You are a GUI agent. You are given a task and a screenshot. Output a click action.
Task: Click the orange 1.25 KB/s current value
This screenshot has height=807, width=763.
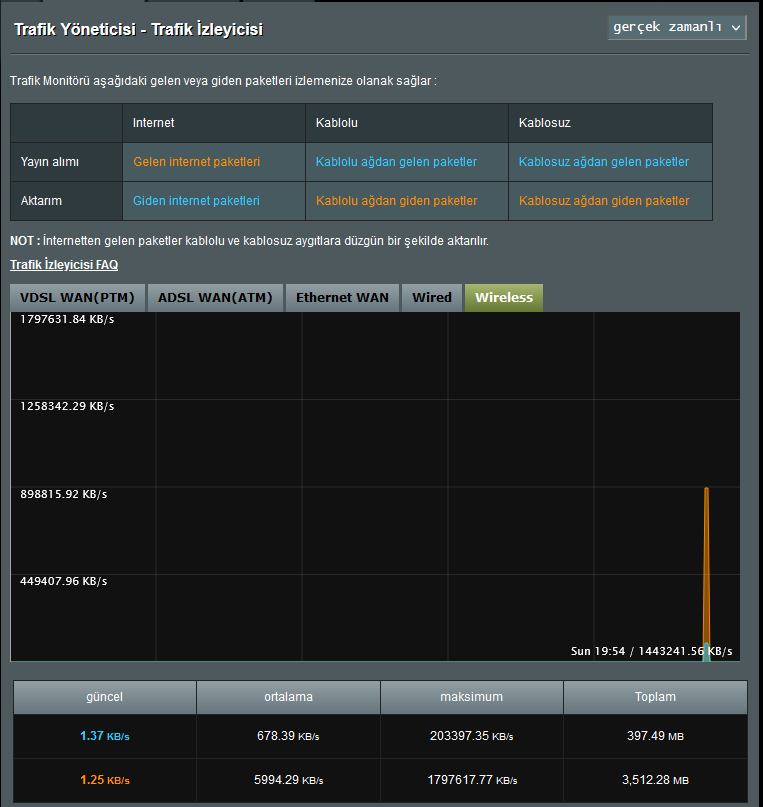(104, 780)
